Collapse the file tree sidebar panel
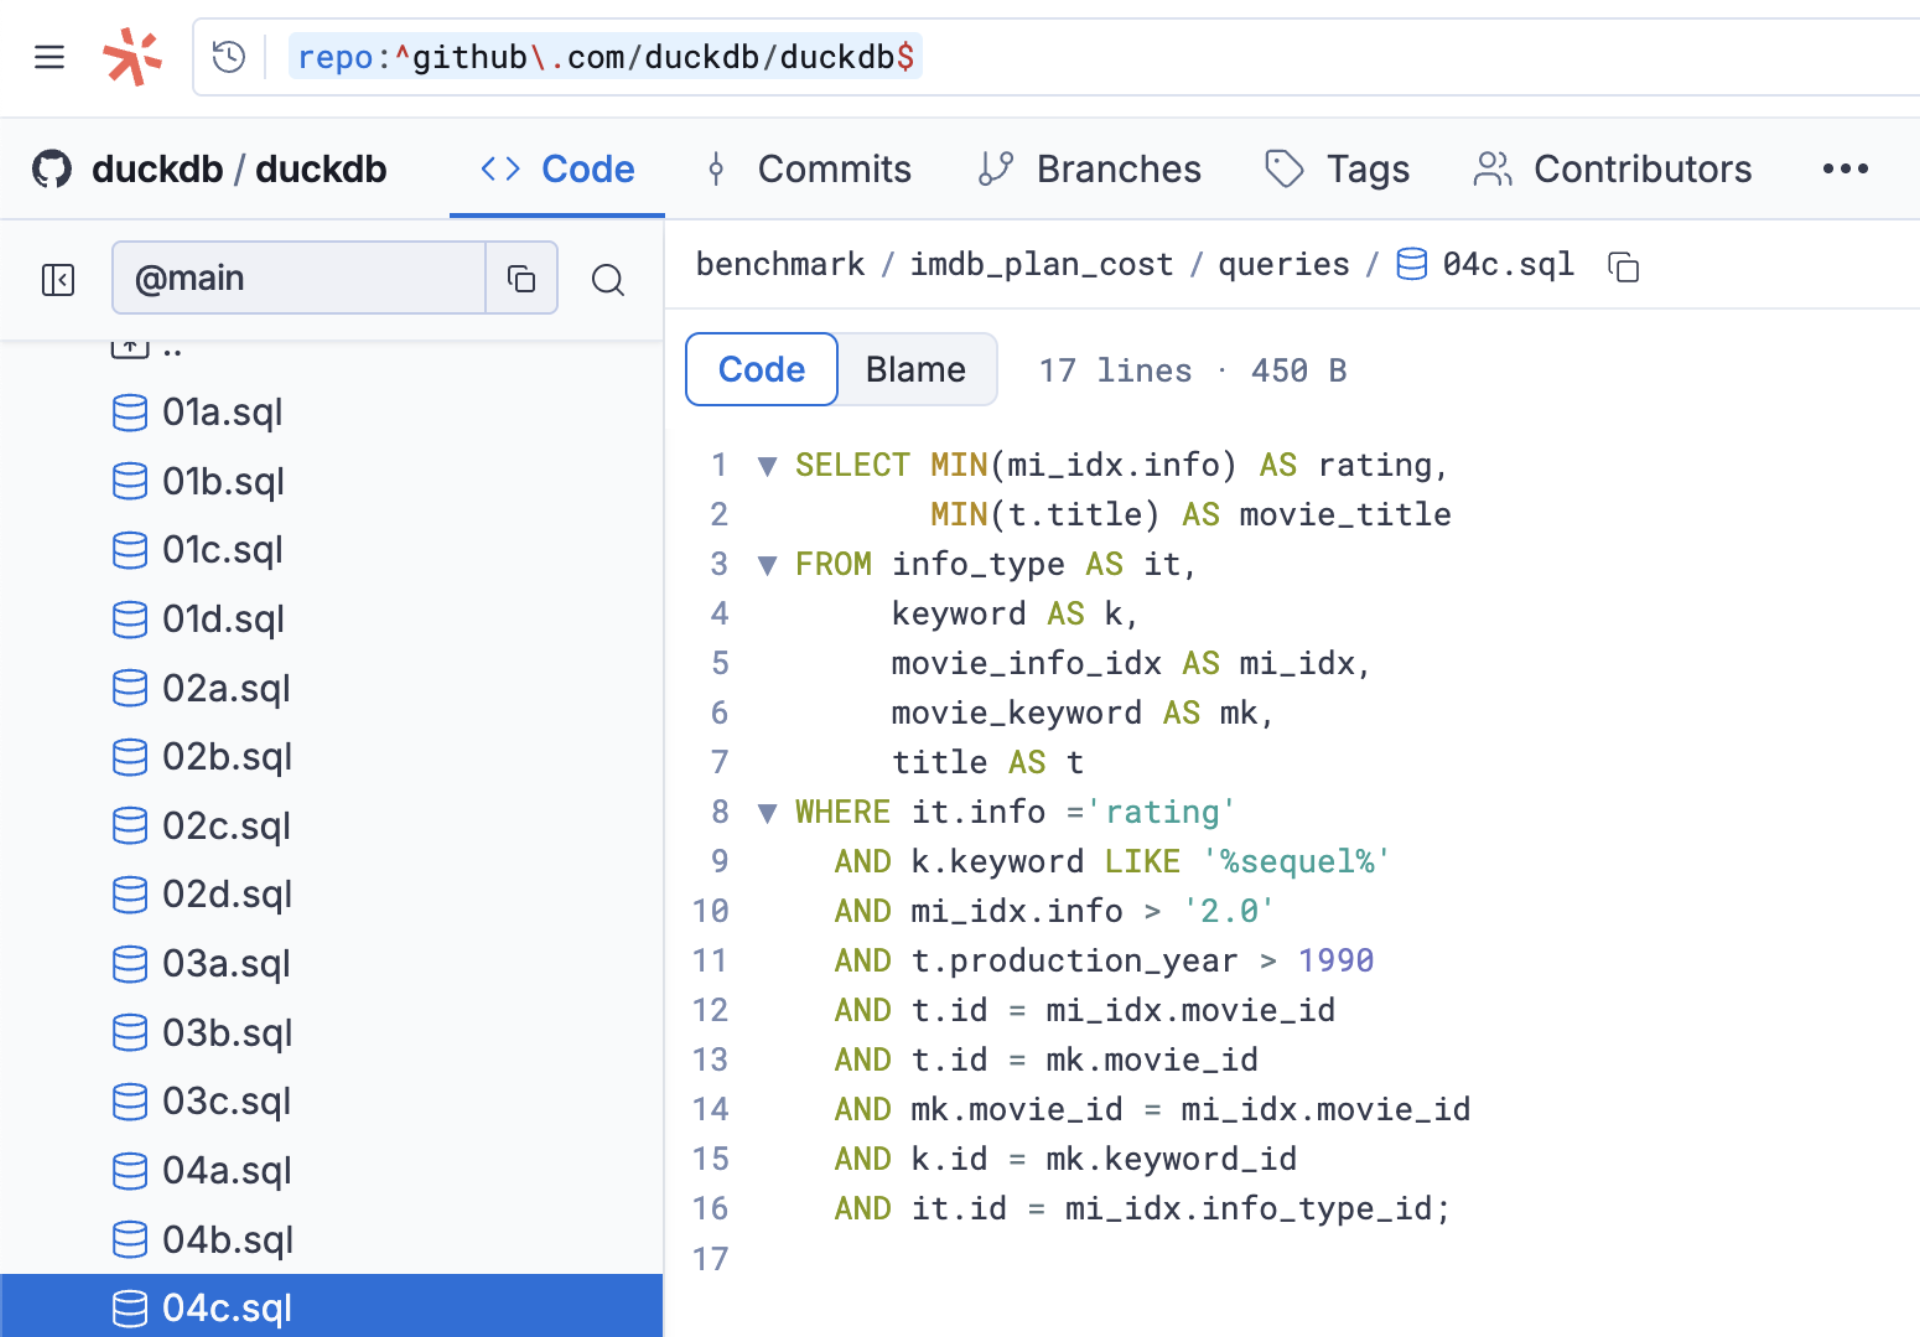The width and height of the screenshot is (1920, 1337). [58, 280]
